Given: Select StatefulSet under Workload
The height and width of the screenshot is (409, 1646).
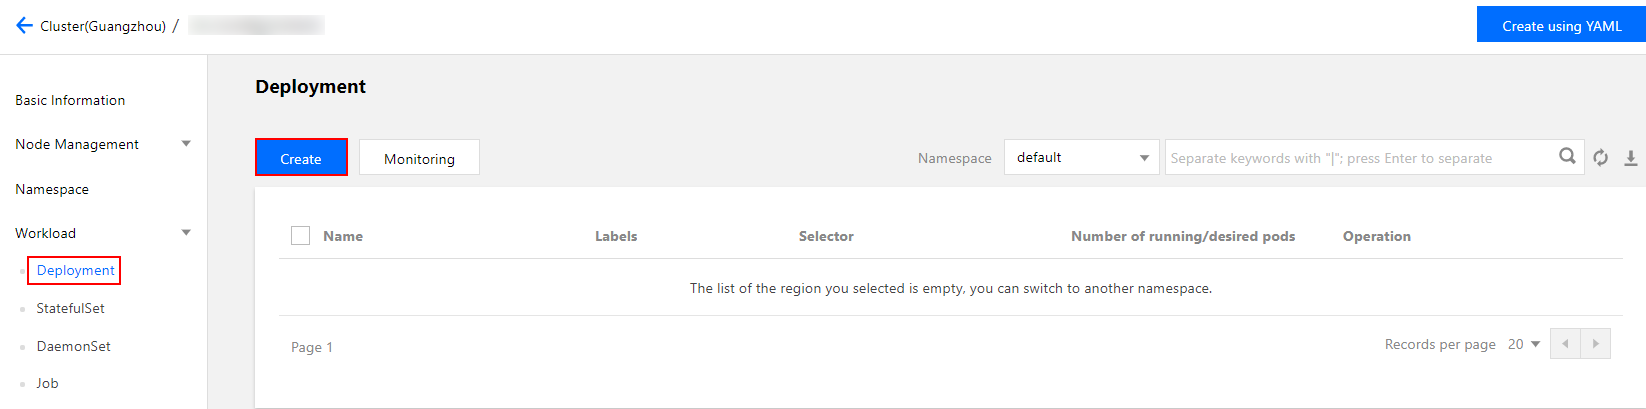Looking at the screenshot, I should click(70, 308).
